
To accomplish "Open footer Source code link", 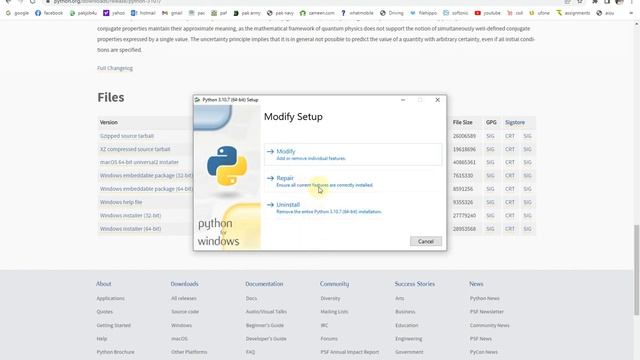I will 185,311.
